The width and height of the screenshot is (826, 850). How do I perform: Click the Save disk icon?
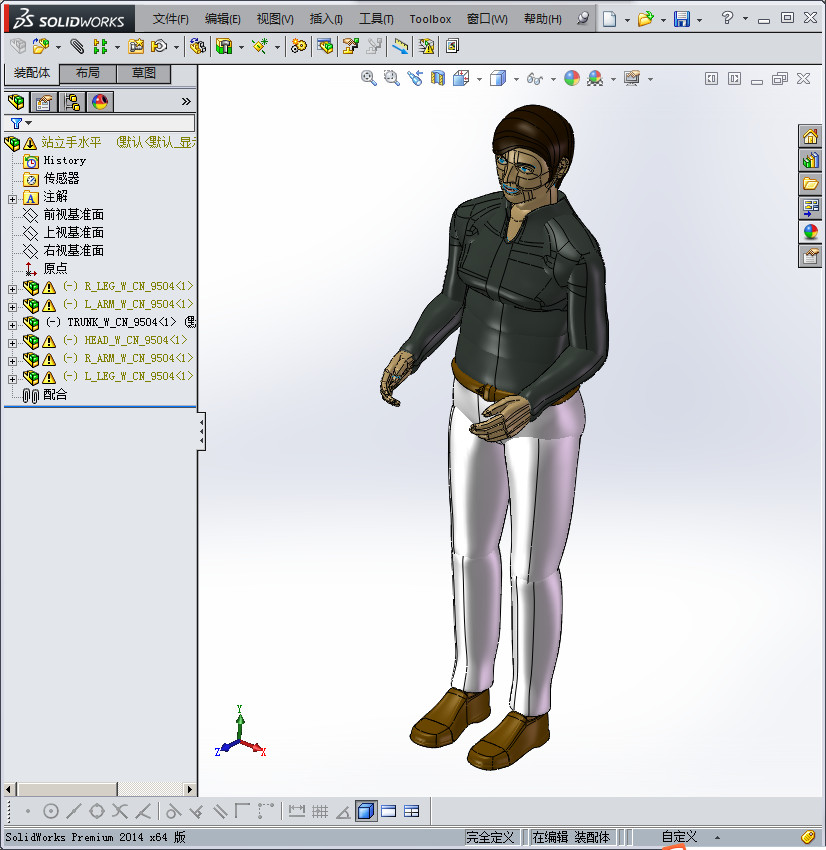[682, 19]
